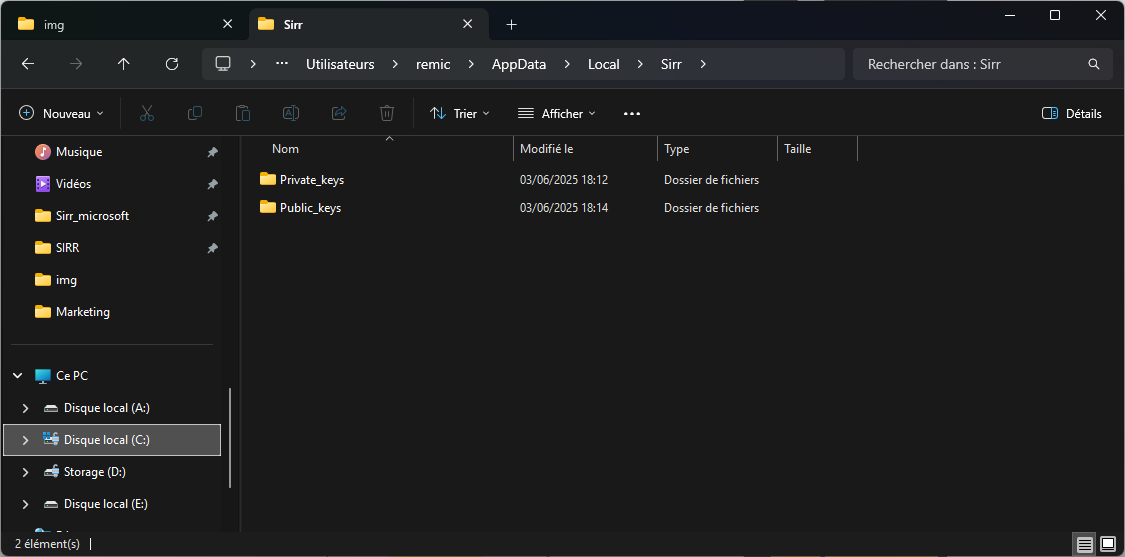Open Sirr_microsoft in the sidebar
Viewport: 1125px width, 557px height.
tap(93, 215)
